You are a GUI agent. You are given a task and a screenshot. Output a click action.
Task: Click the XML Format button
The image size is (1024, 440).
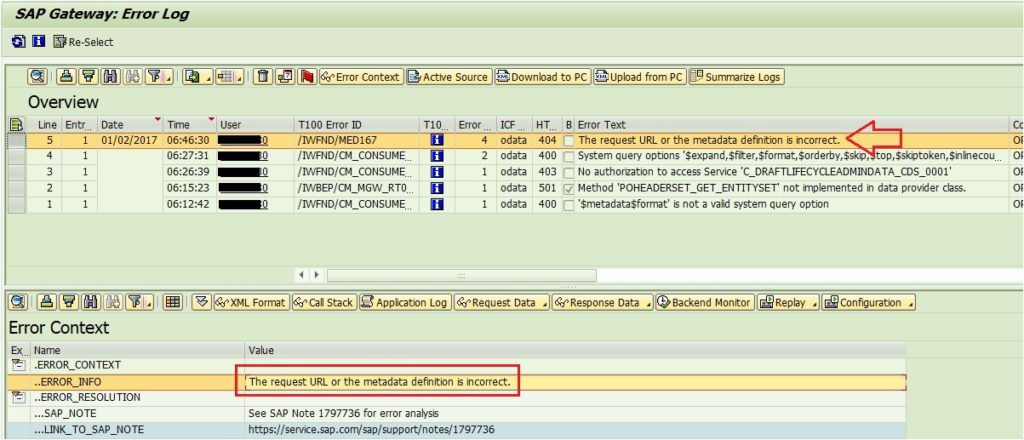tap(251, 302)
